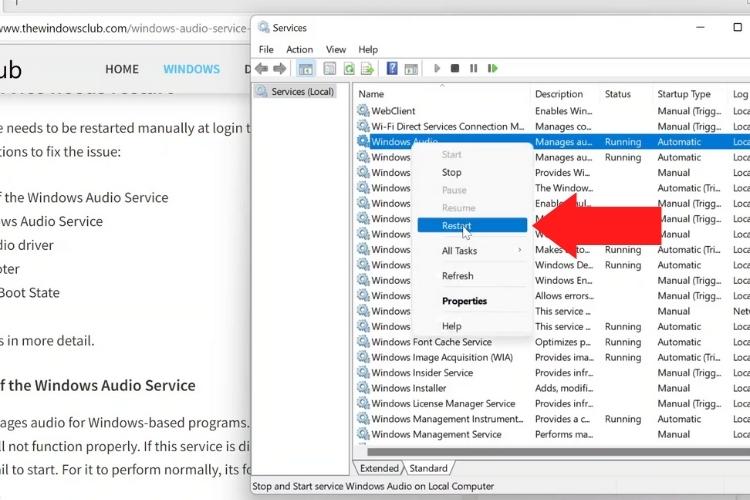Click the browser address bar URL
This screenshot has height=500, width=750.
tap(124, 28)
